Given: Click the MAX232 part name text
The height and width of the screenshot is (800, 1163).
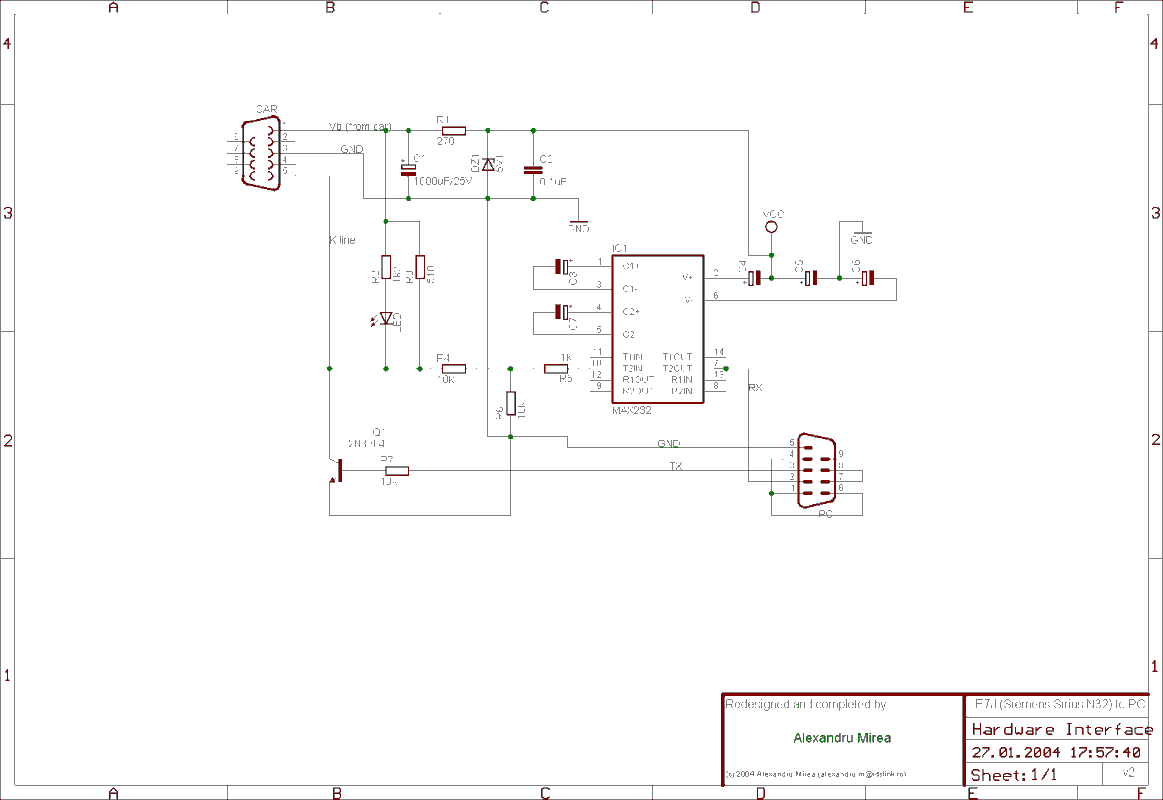Looking at the screenshot, I should coord(632,410).
